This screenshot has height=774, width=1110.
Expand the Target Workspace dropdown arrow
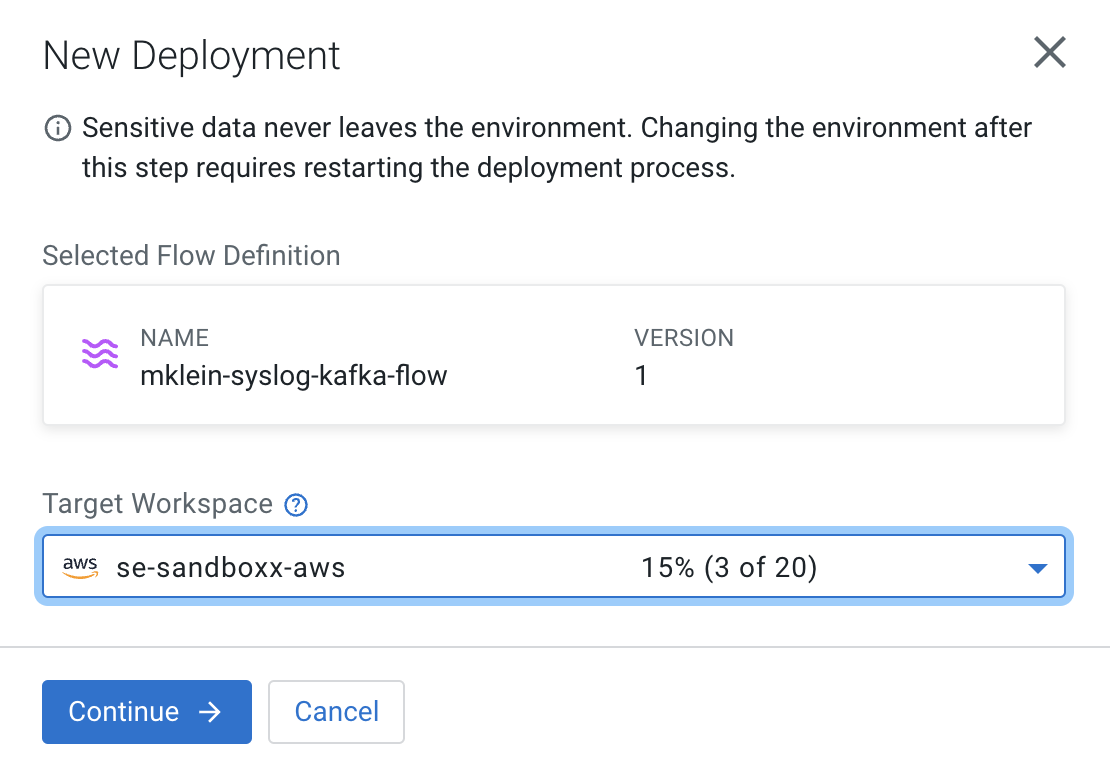(x=1037, y=569)
